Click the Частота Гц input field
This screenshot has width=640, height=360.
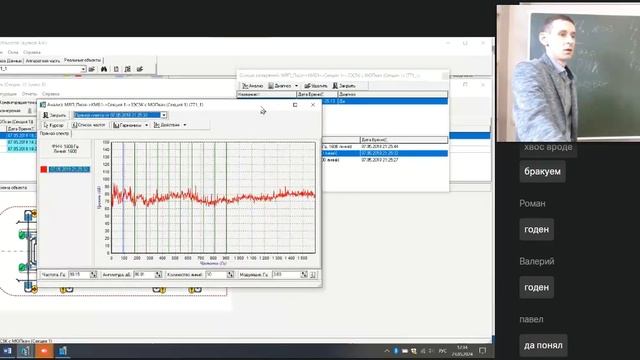click(x=79, y=275)
